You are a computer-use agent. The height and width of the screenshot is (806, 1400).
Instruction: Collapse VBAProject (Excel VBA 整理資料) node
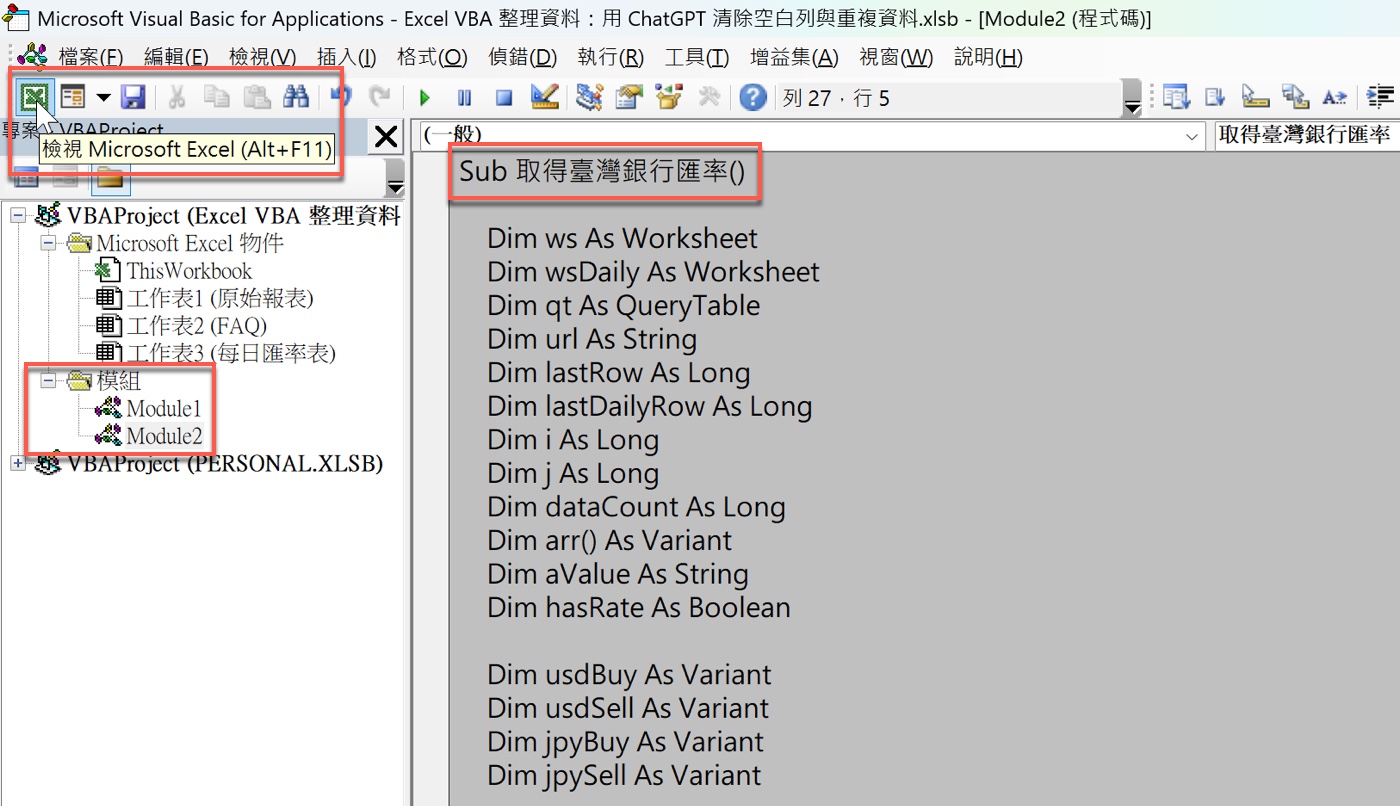point(18,216)
